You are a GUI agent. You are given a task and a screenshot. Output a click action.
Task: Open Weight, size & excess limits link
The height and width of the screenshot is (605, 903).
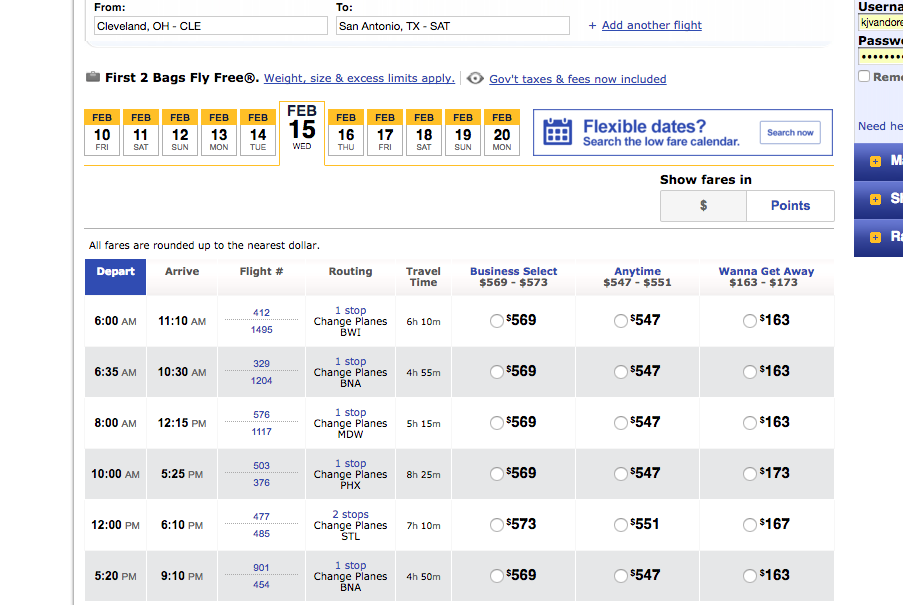click(359, 78)
